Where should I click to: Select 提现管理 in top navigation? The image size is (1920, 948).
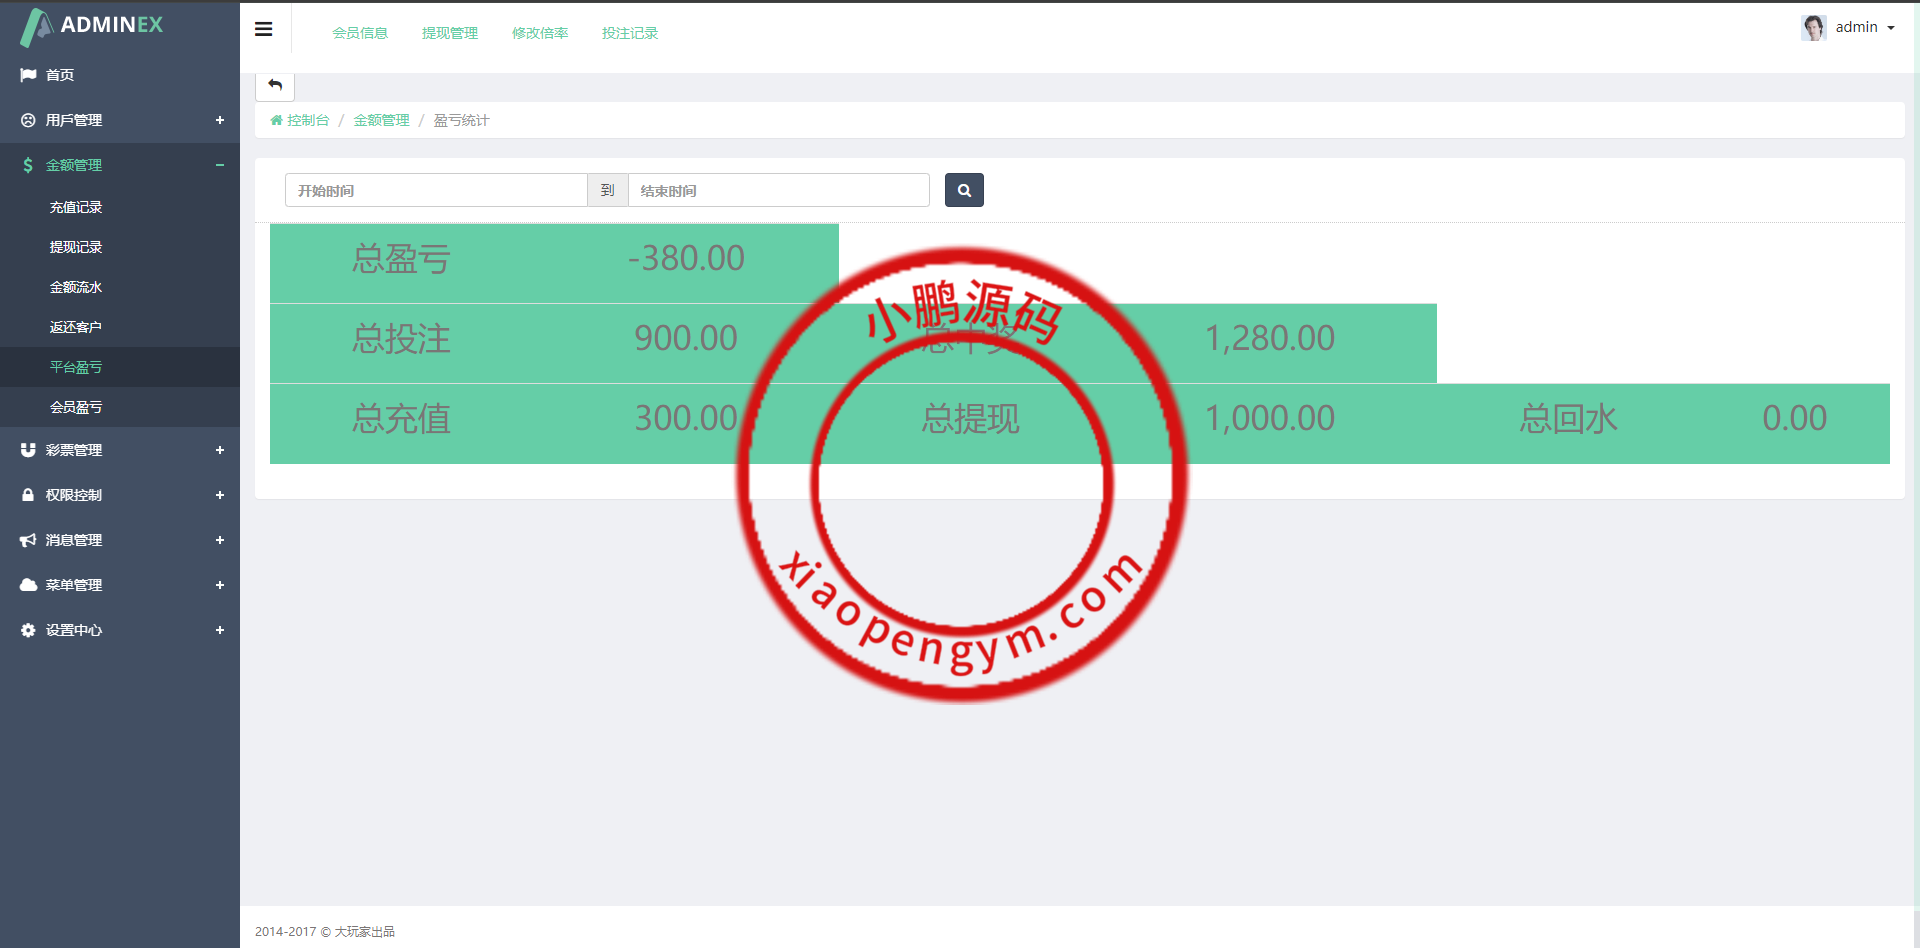point(450,33)
